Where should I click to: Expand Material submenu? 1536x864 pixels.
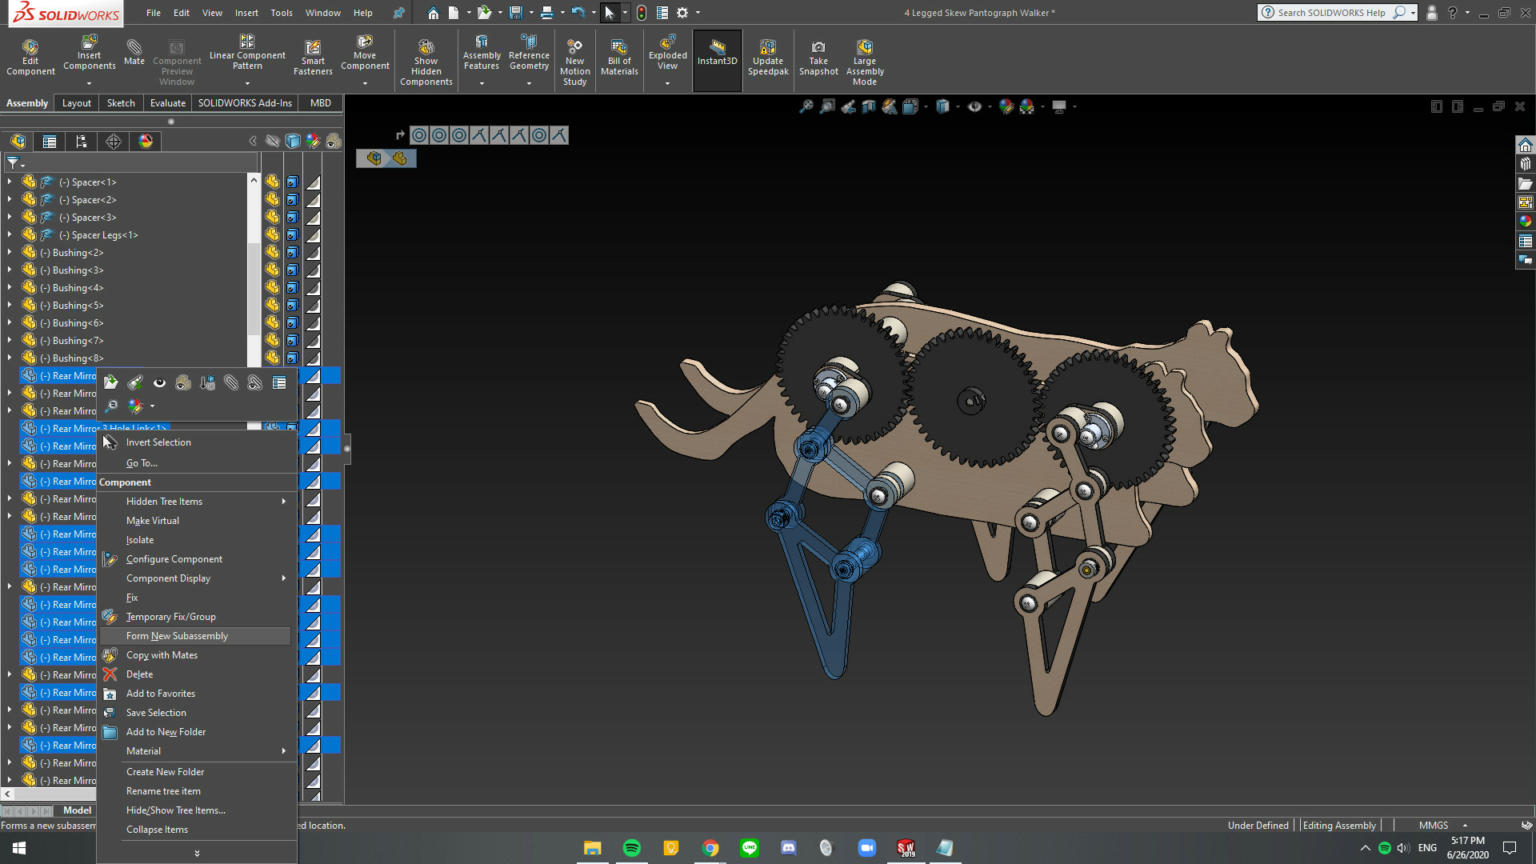point(198,751)
